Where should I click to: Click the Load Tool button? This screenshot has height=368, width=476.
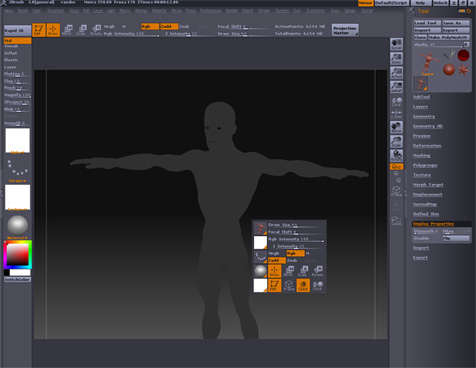[x=427, y=23]
